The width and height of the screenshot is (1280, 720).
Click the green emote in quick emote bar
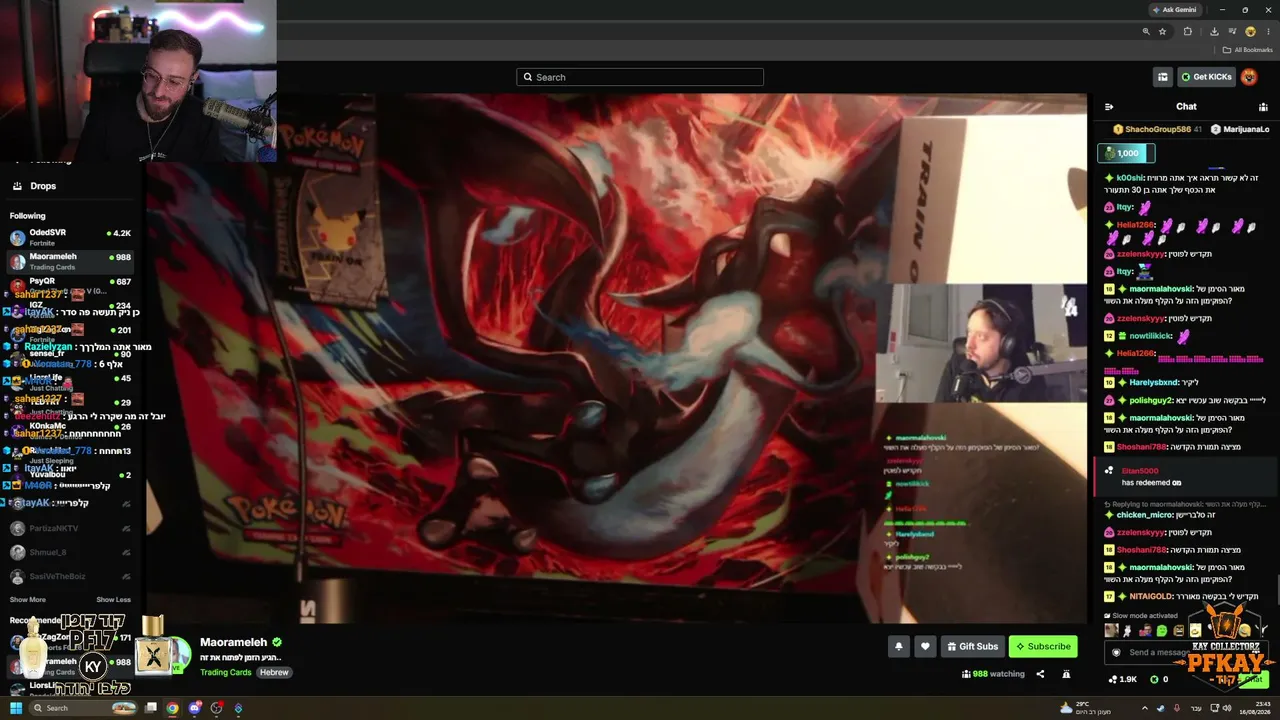[1161, 630]
